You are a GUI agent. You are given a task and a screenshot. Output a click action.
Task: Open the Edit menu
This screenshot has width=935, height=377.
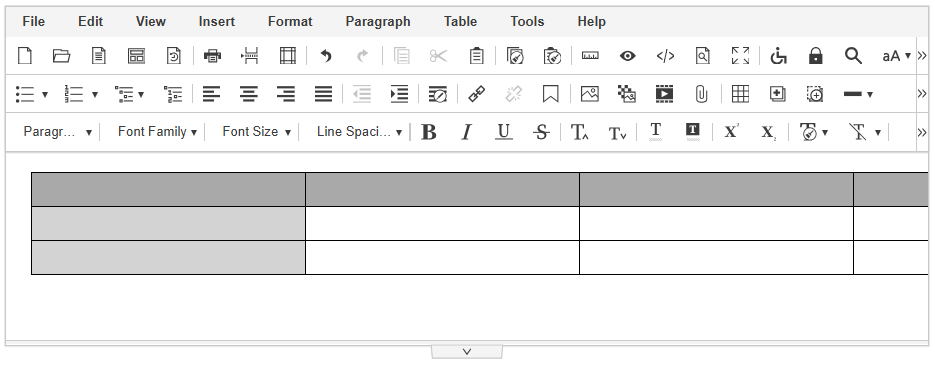[91, 21]
